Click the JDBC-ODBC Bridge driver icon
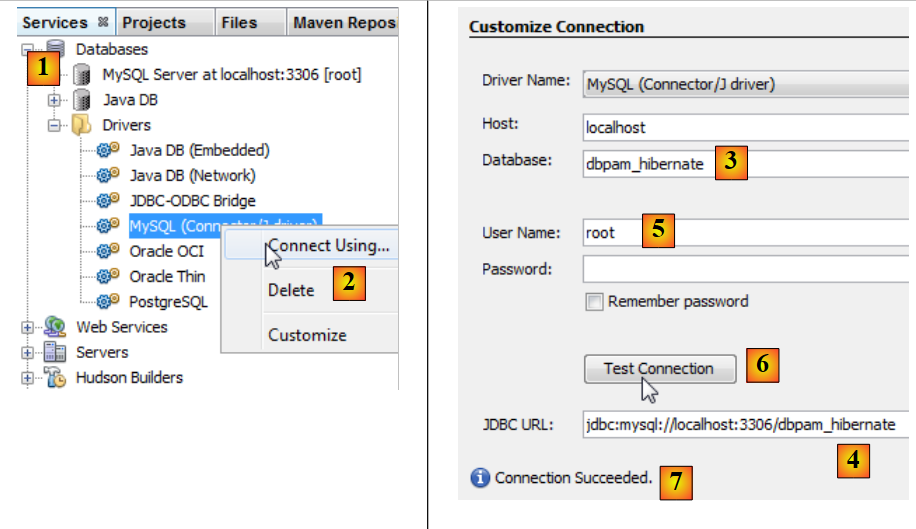 109,201
